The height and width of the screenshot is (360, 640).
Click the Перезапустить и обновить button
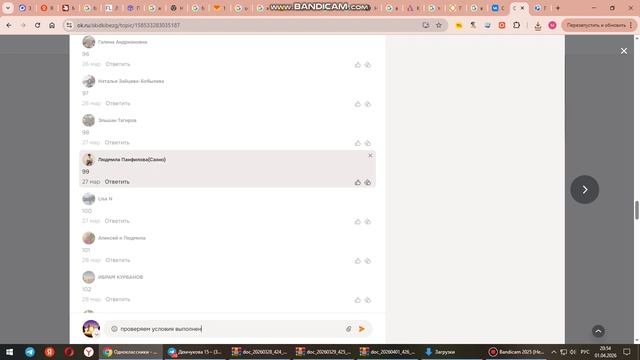pyautogui.click(x=598, y=25)
